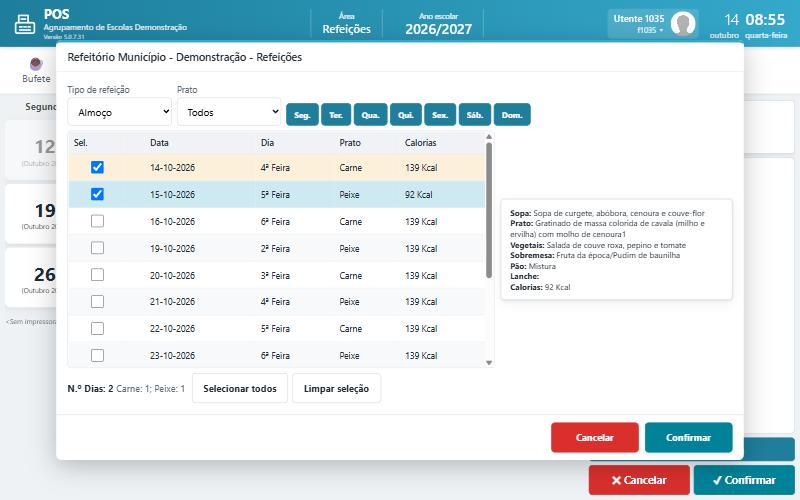Click the list scroll up arrow
This screenshot has width=800, height=500.
[489, 137]
